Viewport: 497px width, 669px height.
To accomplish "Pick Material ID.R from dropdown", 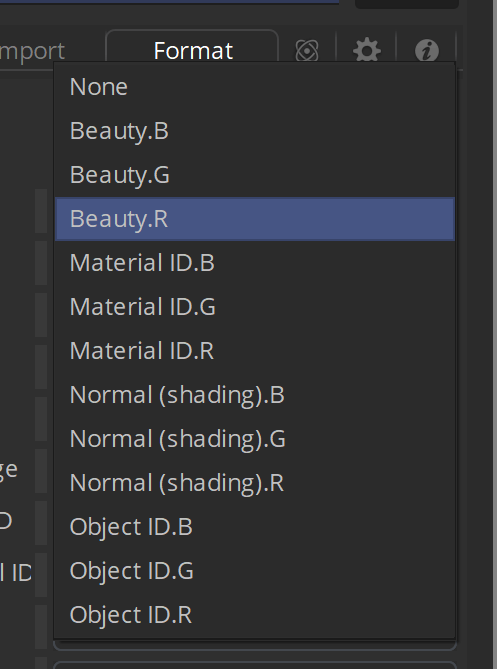I will click(x=255, y=351).
